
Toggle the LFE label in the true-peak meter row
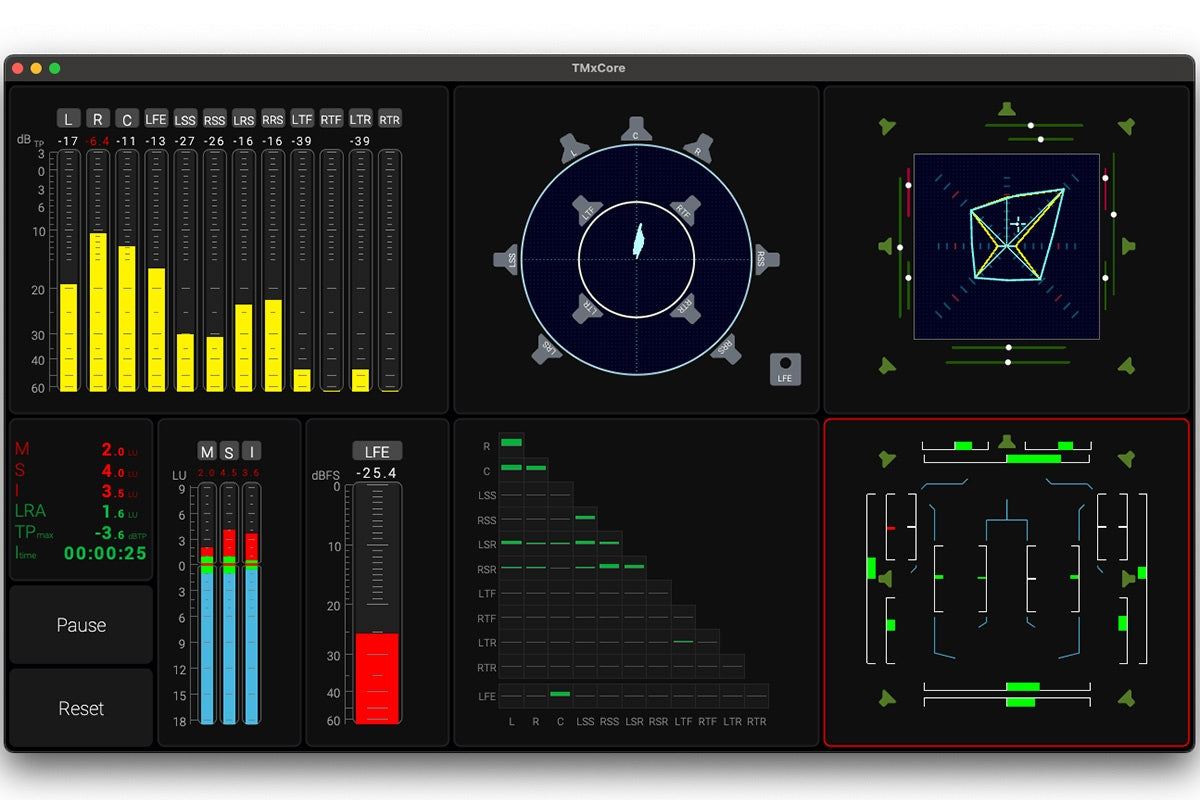[x=156, y=120]
